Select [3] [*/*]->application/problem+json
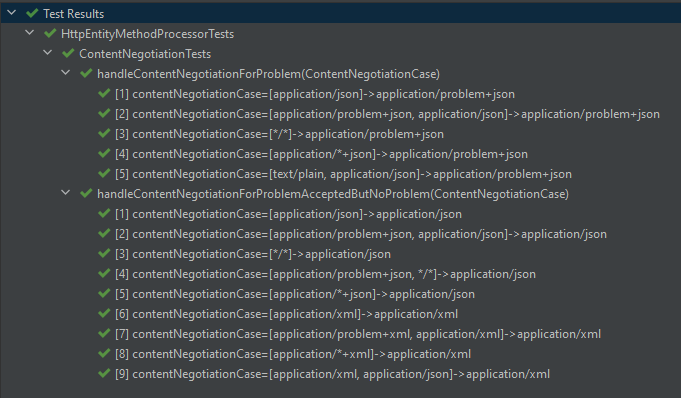The width and height of the screenshot is (681, 398). click(x=279, y=134)
